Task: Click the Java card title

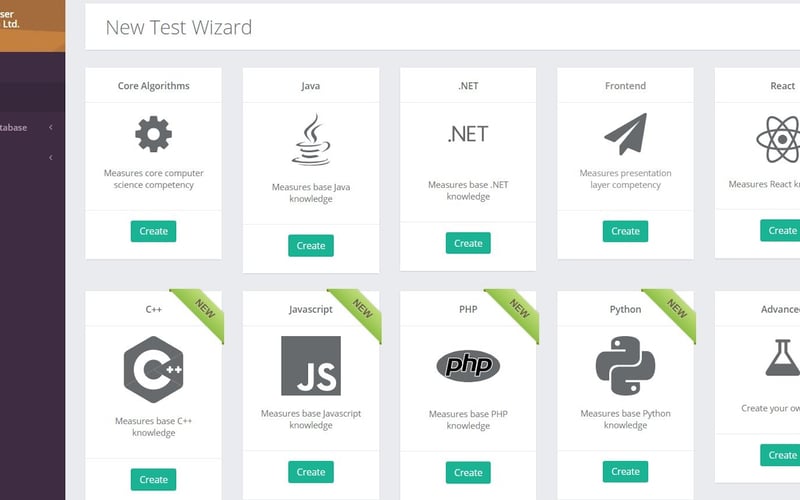Action: click(311, 86)
